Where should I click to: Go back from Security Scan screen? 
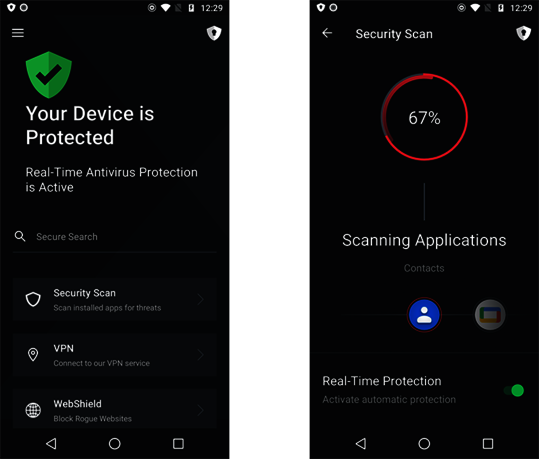(x=327, y=33)
